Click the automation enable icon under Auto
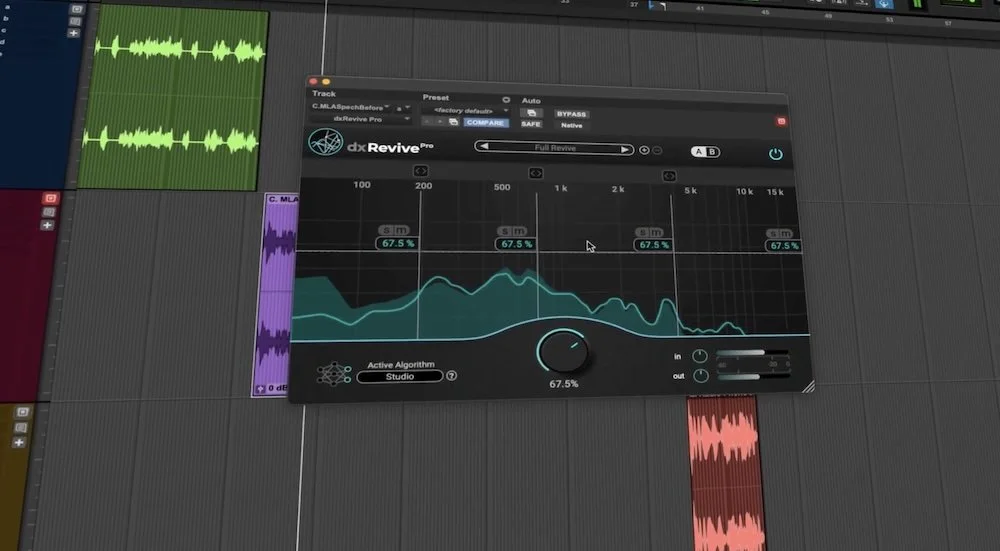This screenshot has width=1000, height=551. [x=531, y=113]
